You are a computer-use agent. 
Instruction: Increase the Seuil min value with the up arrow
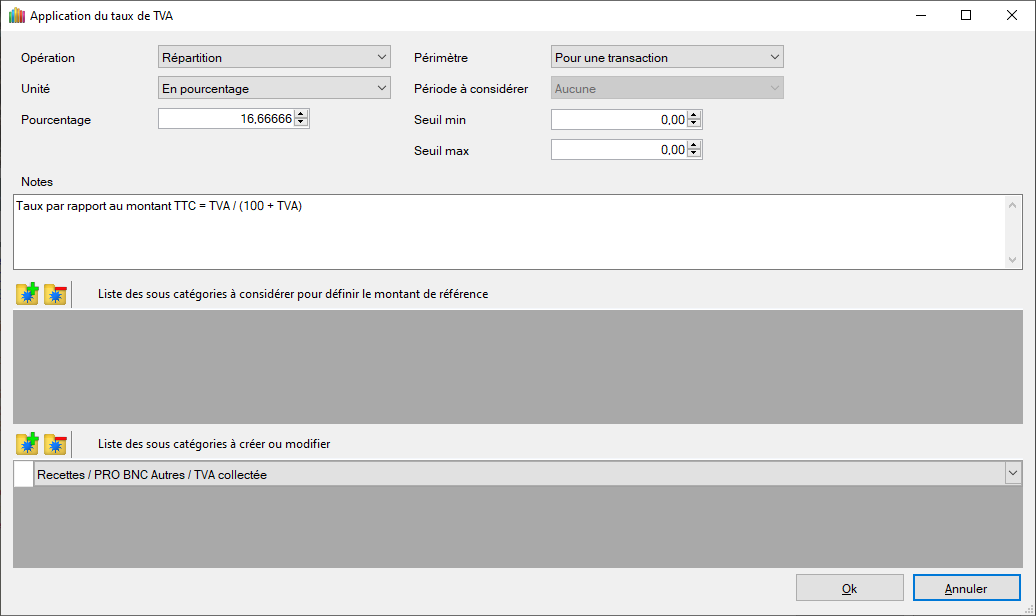pyautogui.click(x=695, y=115)
